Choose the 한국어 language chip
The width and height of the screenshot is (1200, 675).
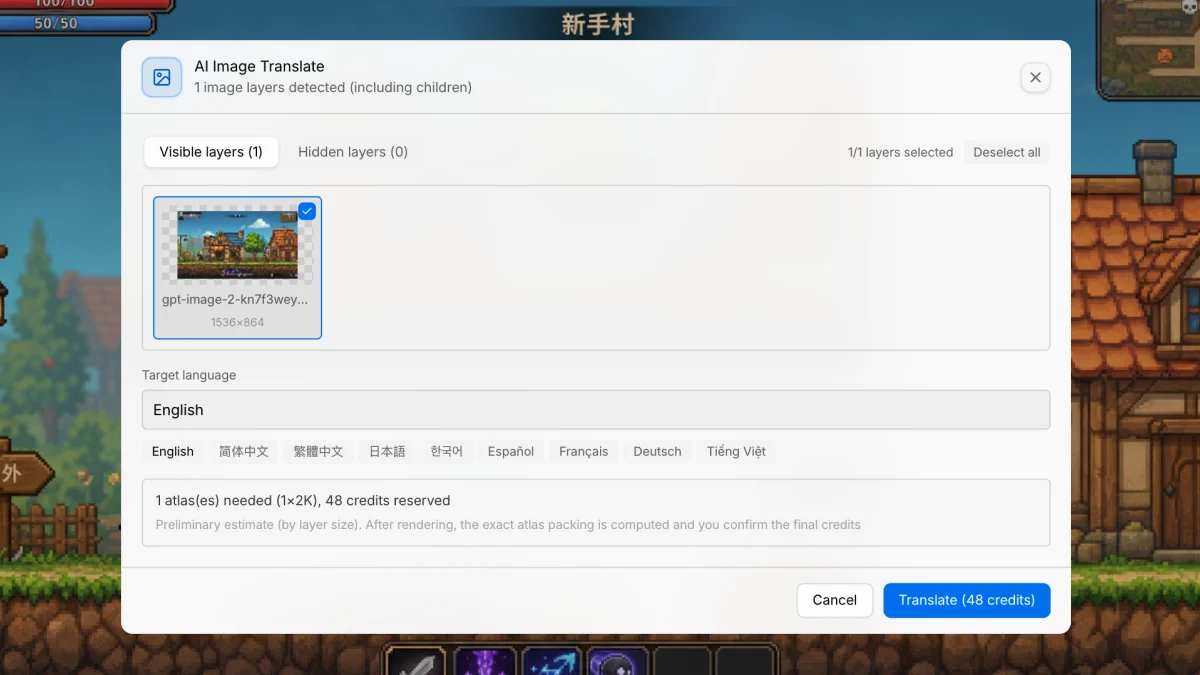(x=447, y=451)
